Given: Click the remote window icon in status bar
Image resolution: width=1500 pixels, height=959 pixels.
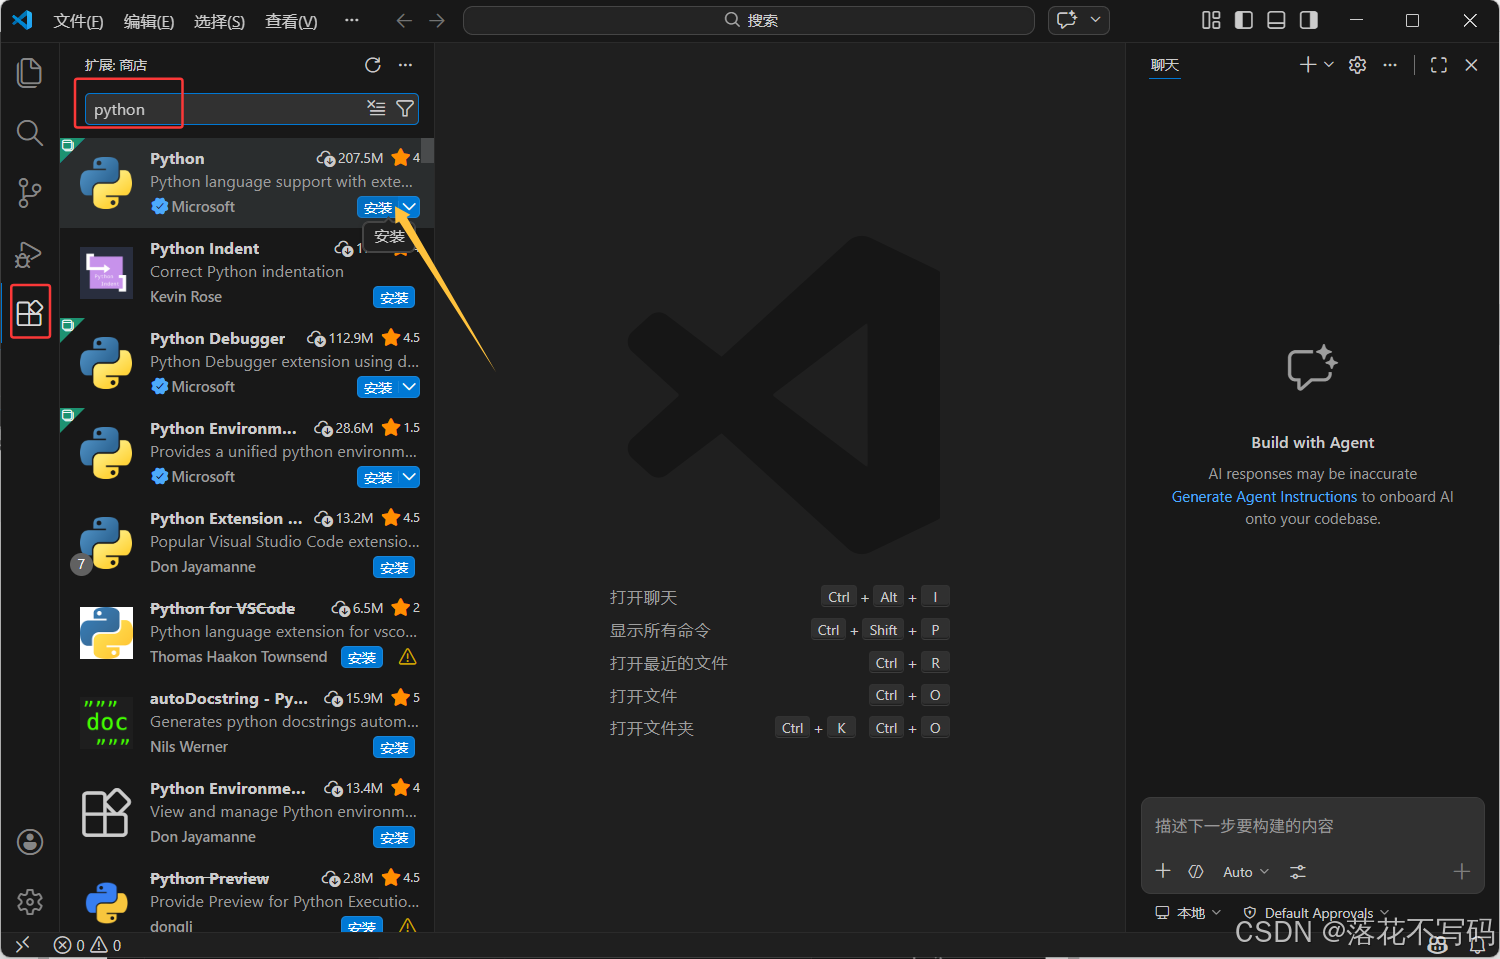Looking at the screenshot, I should click(x=23, y=945).
